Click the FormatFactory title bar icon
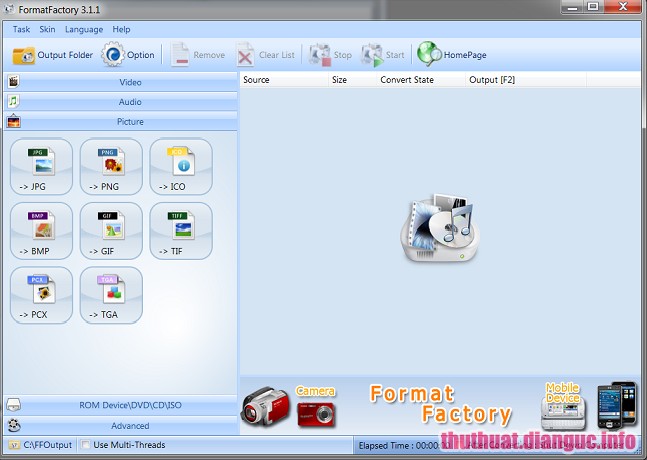 click(8, 9)
